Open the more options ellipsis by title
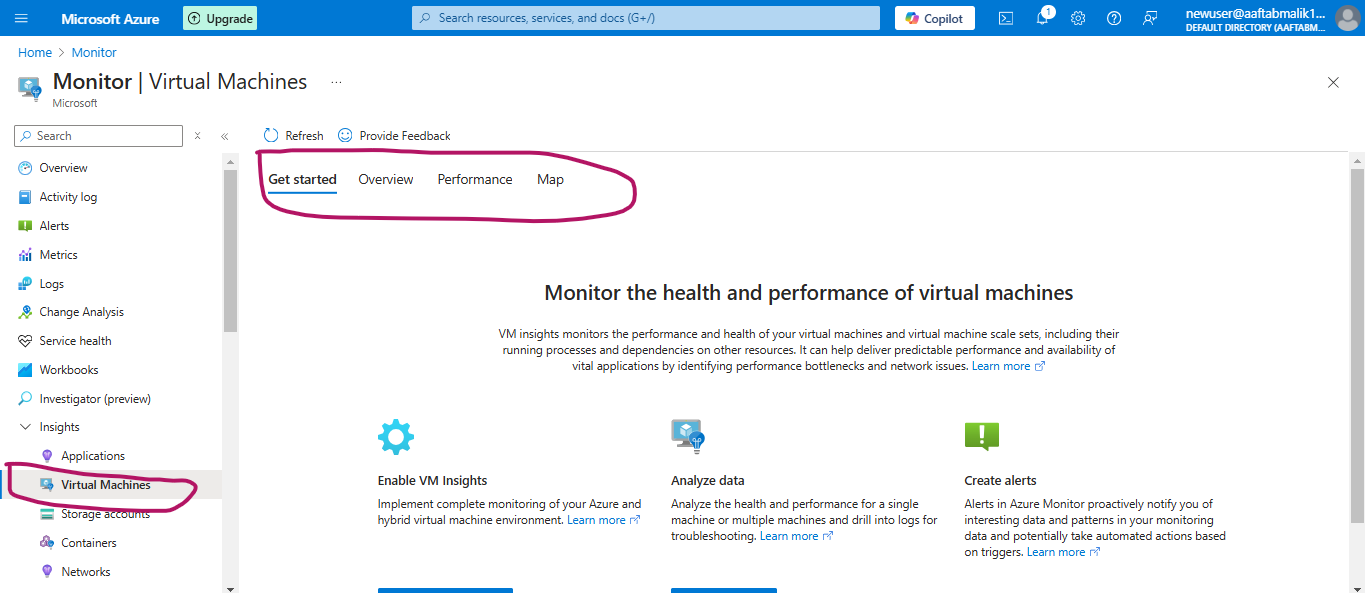Image resolution: width=1365 pixels, height=593 pixels. (x=336, y=82)
